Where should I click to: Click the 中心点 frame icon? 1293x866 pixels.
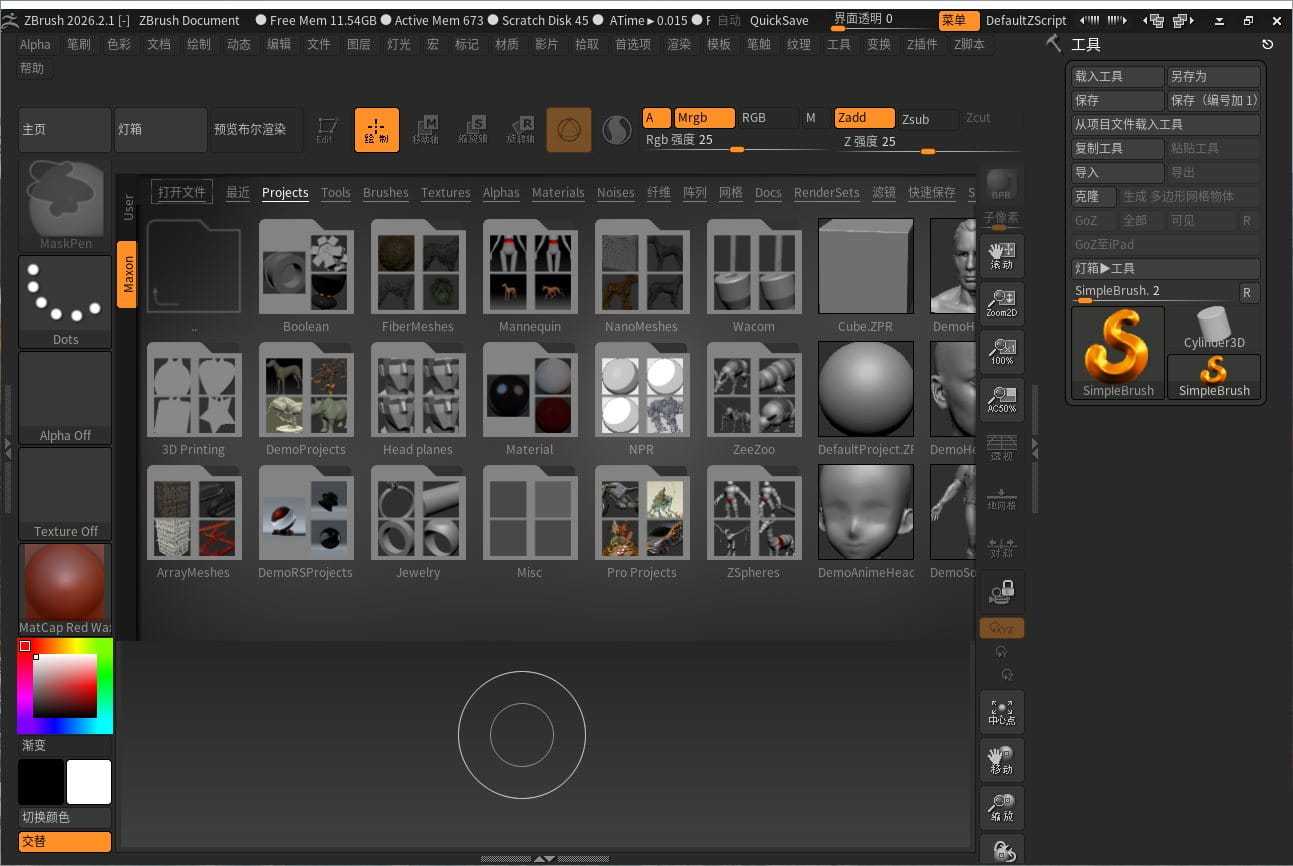[1001, 712]
